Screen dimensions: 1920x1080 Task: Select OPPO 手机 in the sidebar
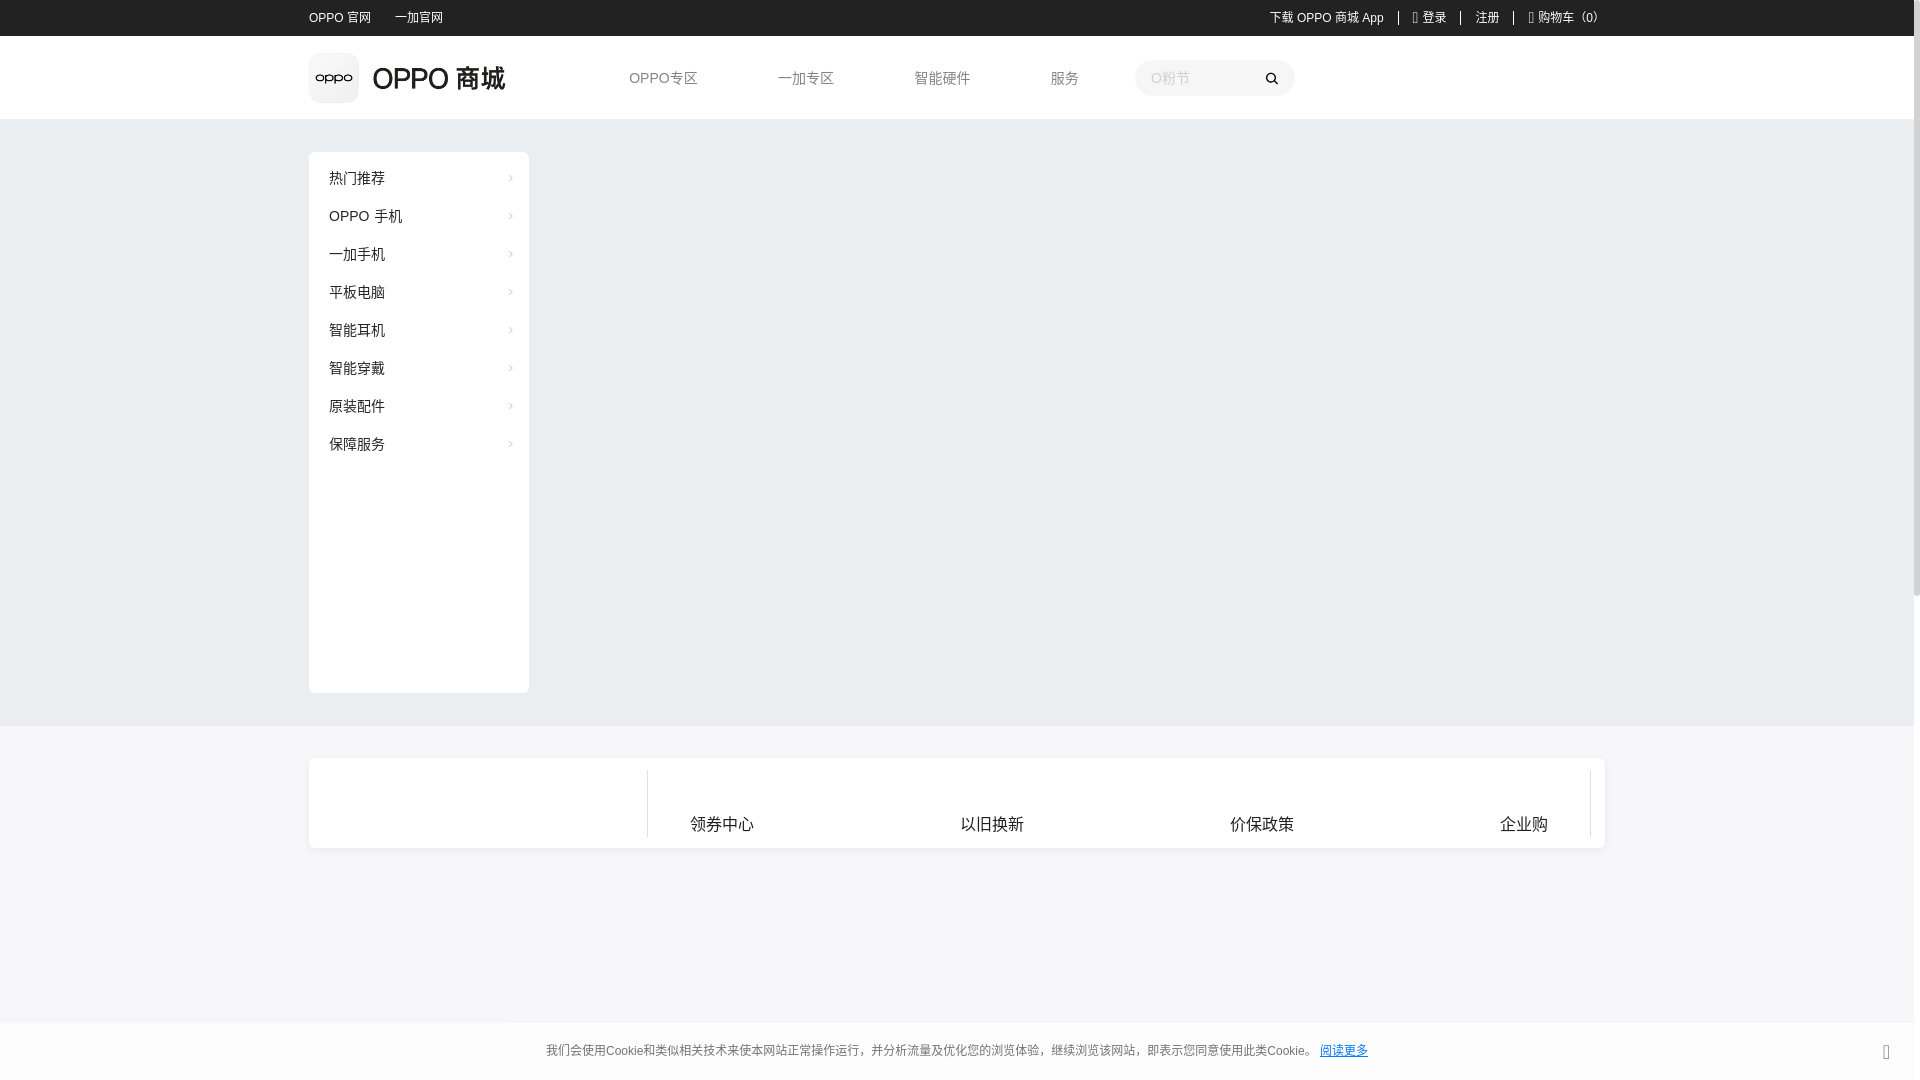[366, 216]
